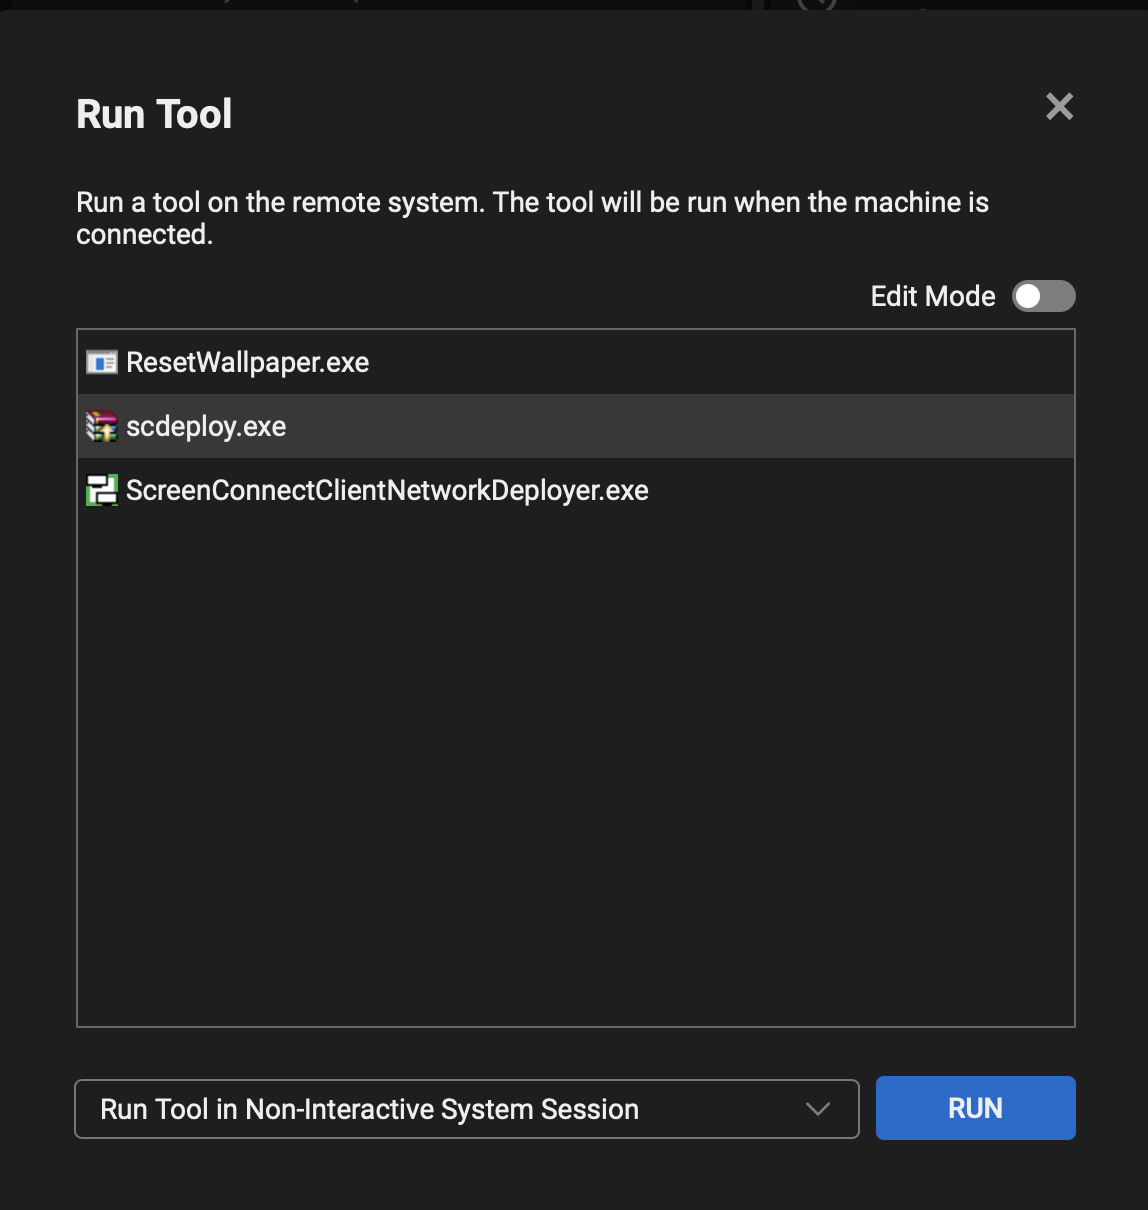The height and width of the screenshot is (1210, 1148).
Task: Click the white knob of Edit Mode switch
Action: (x=1028, y=296)
